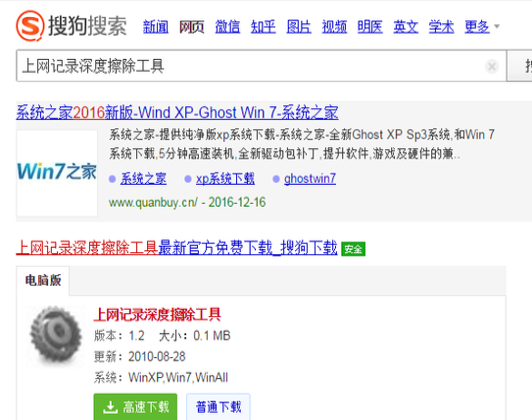Click the Win7之家 logo image
Image resolution: width=532 pixels, height=420 pixels.
[x=57, y=172]
